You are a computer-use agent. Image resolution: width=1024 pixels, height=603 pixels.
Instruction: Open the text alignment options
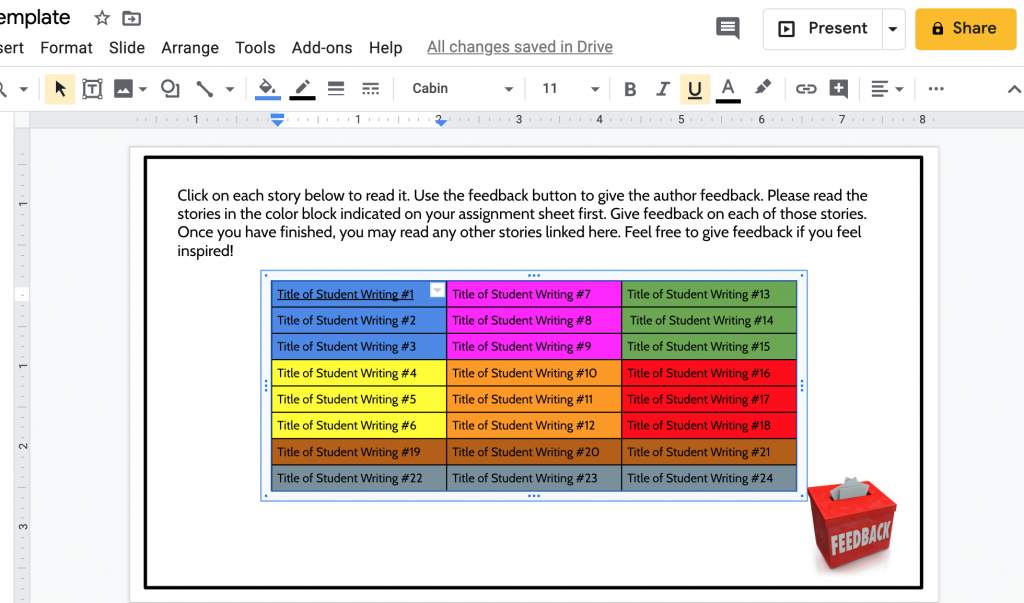887,89
